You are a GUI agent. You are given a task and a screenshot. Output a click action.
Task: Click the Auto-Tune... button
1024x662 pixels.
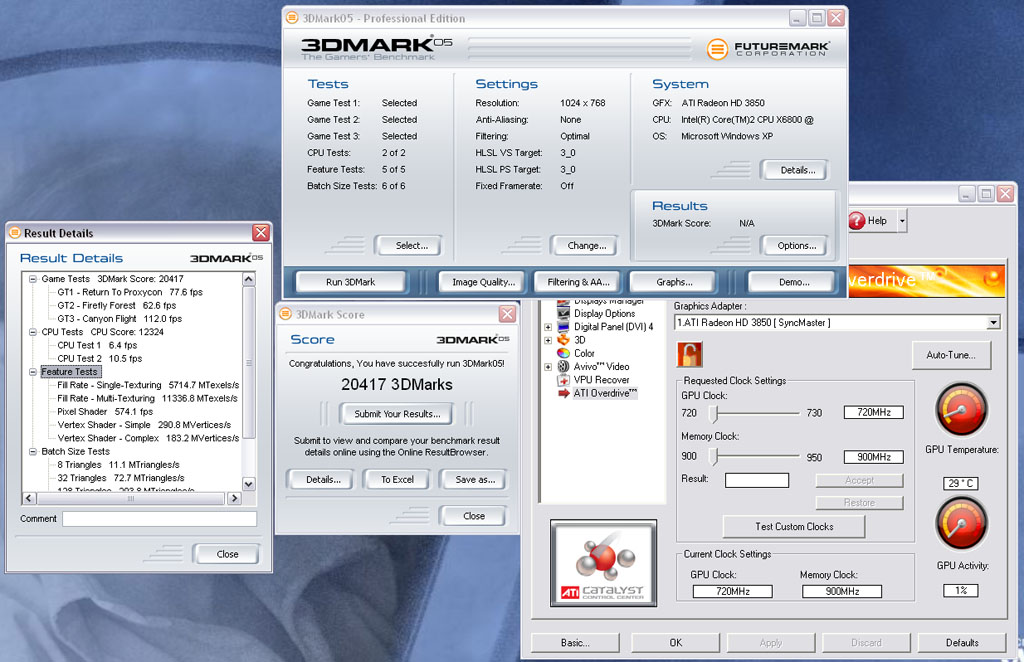coord(951,355)
